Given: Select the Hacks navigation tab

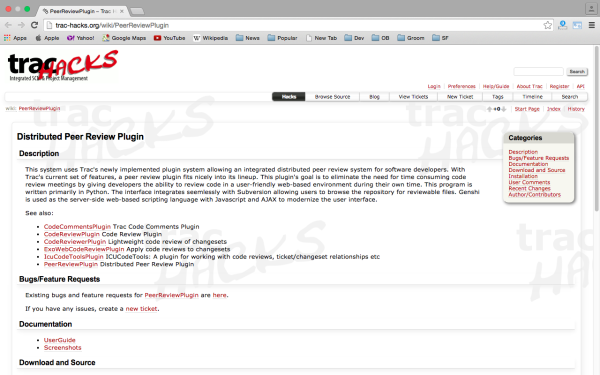Looking at the screenshot, I should click(x=289, y=97).
